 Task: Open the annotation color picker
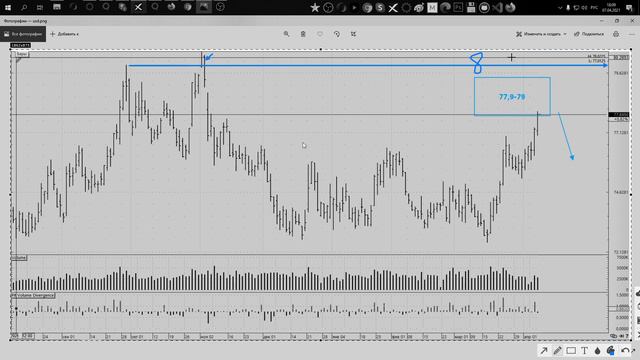coord(611,351)
